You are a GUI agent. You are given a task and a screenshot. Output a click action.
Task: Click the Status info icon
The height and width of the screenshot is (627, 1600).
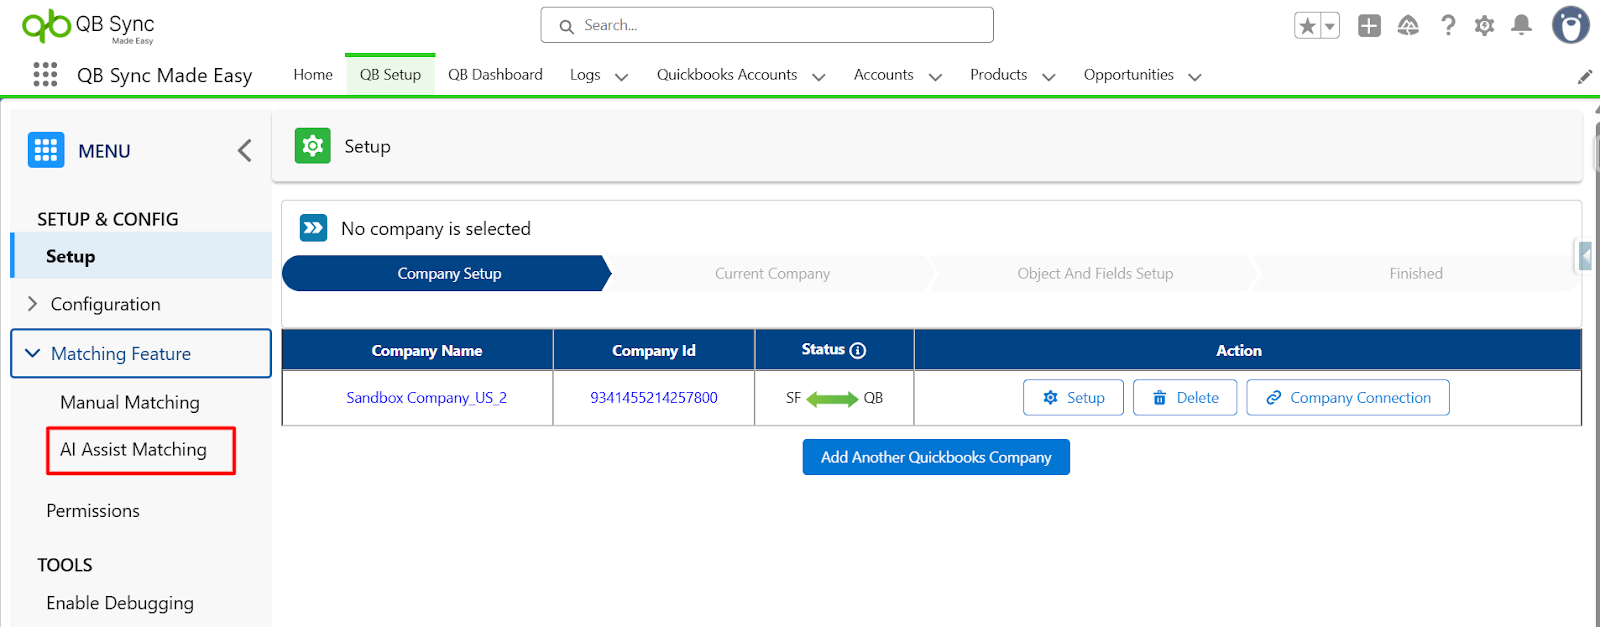pos(858,350)
